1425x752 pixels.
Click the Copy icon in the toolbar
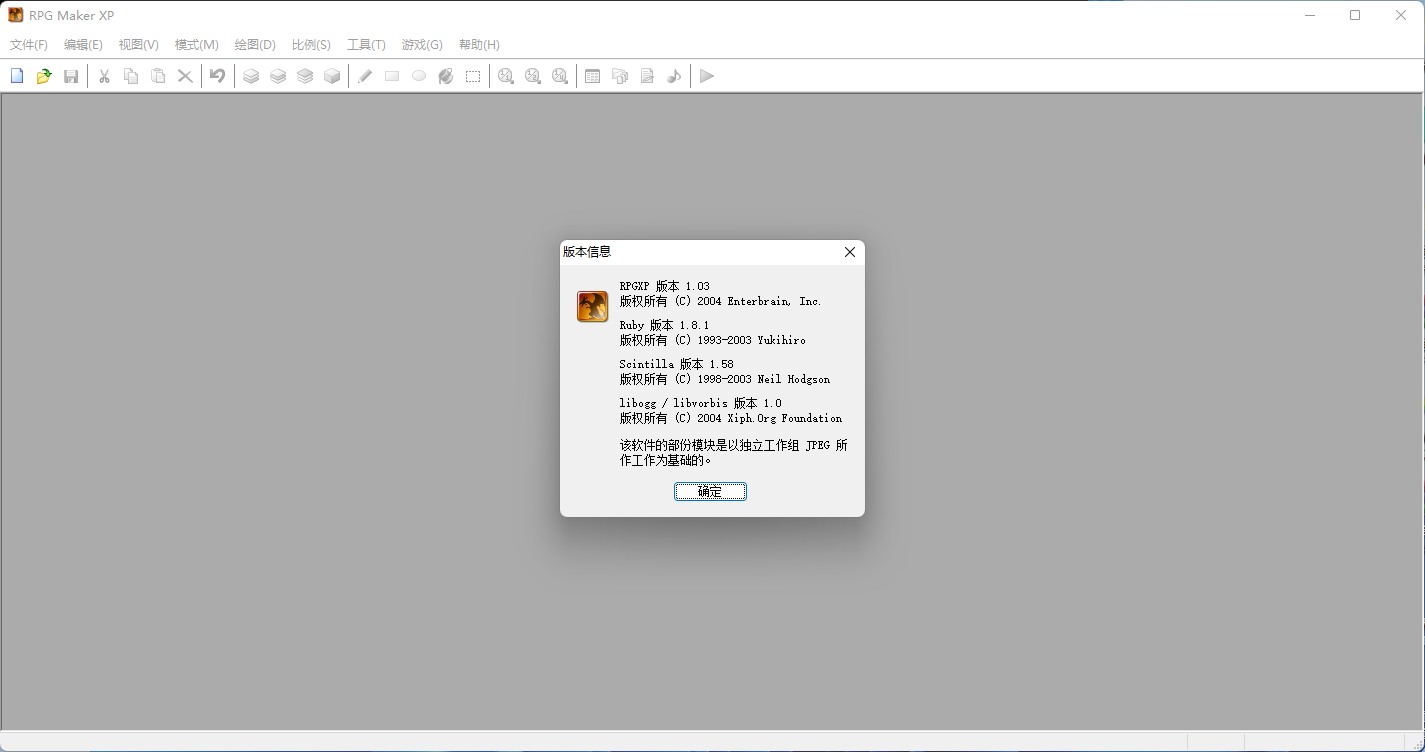click(131, 76)
